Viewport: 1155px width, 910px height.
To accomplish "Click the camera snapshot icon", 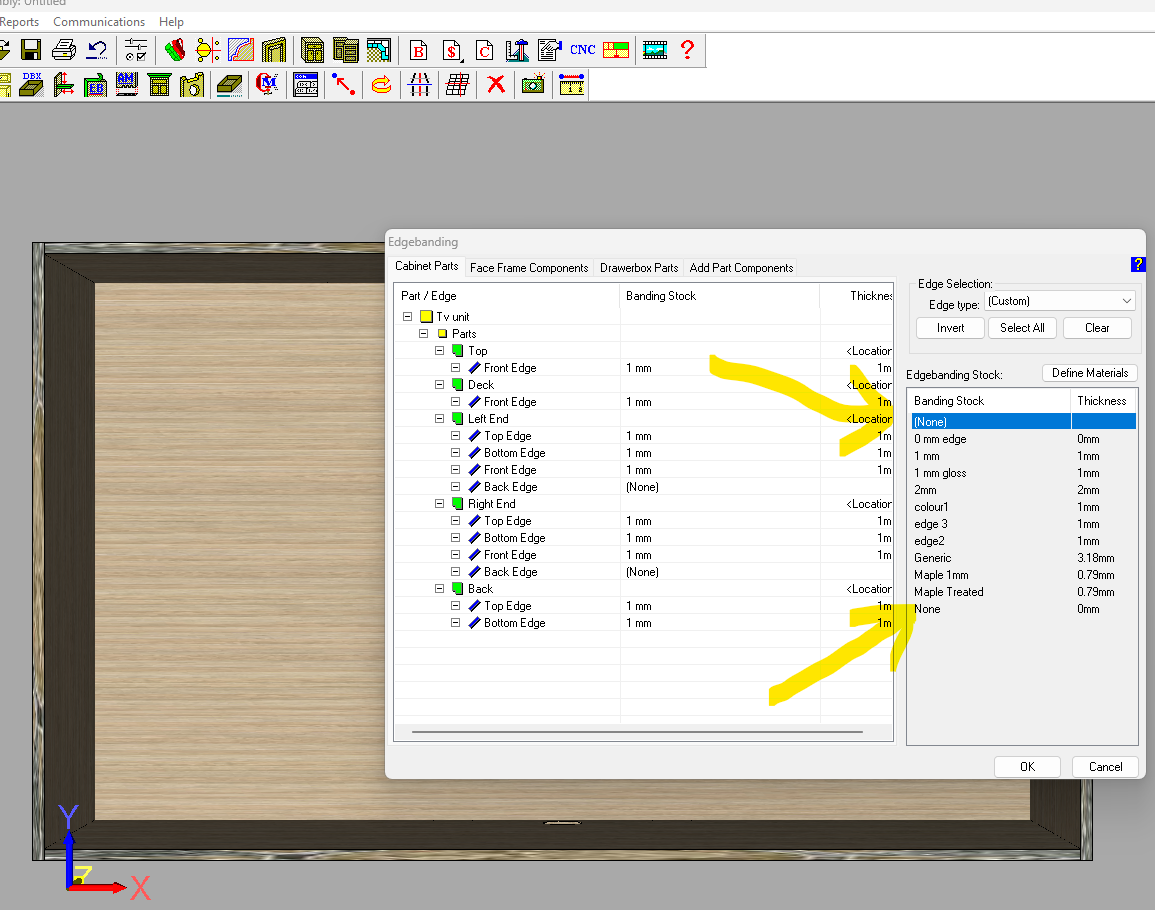I will tap(533, 84).
